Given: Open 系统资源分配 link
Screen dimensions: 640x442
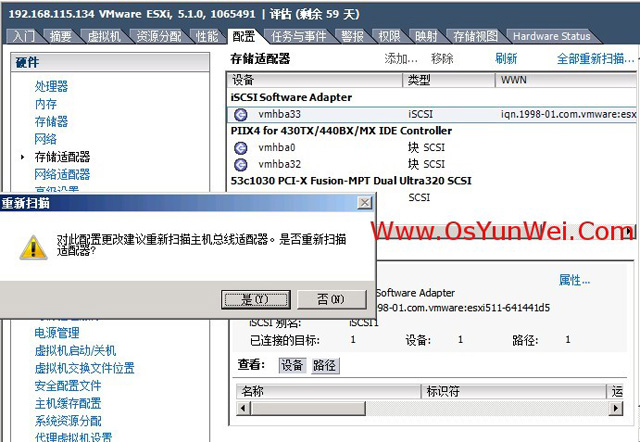Looking at the screenshot, I should (x=68, y=421).
